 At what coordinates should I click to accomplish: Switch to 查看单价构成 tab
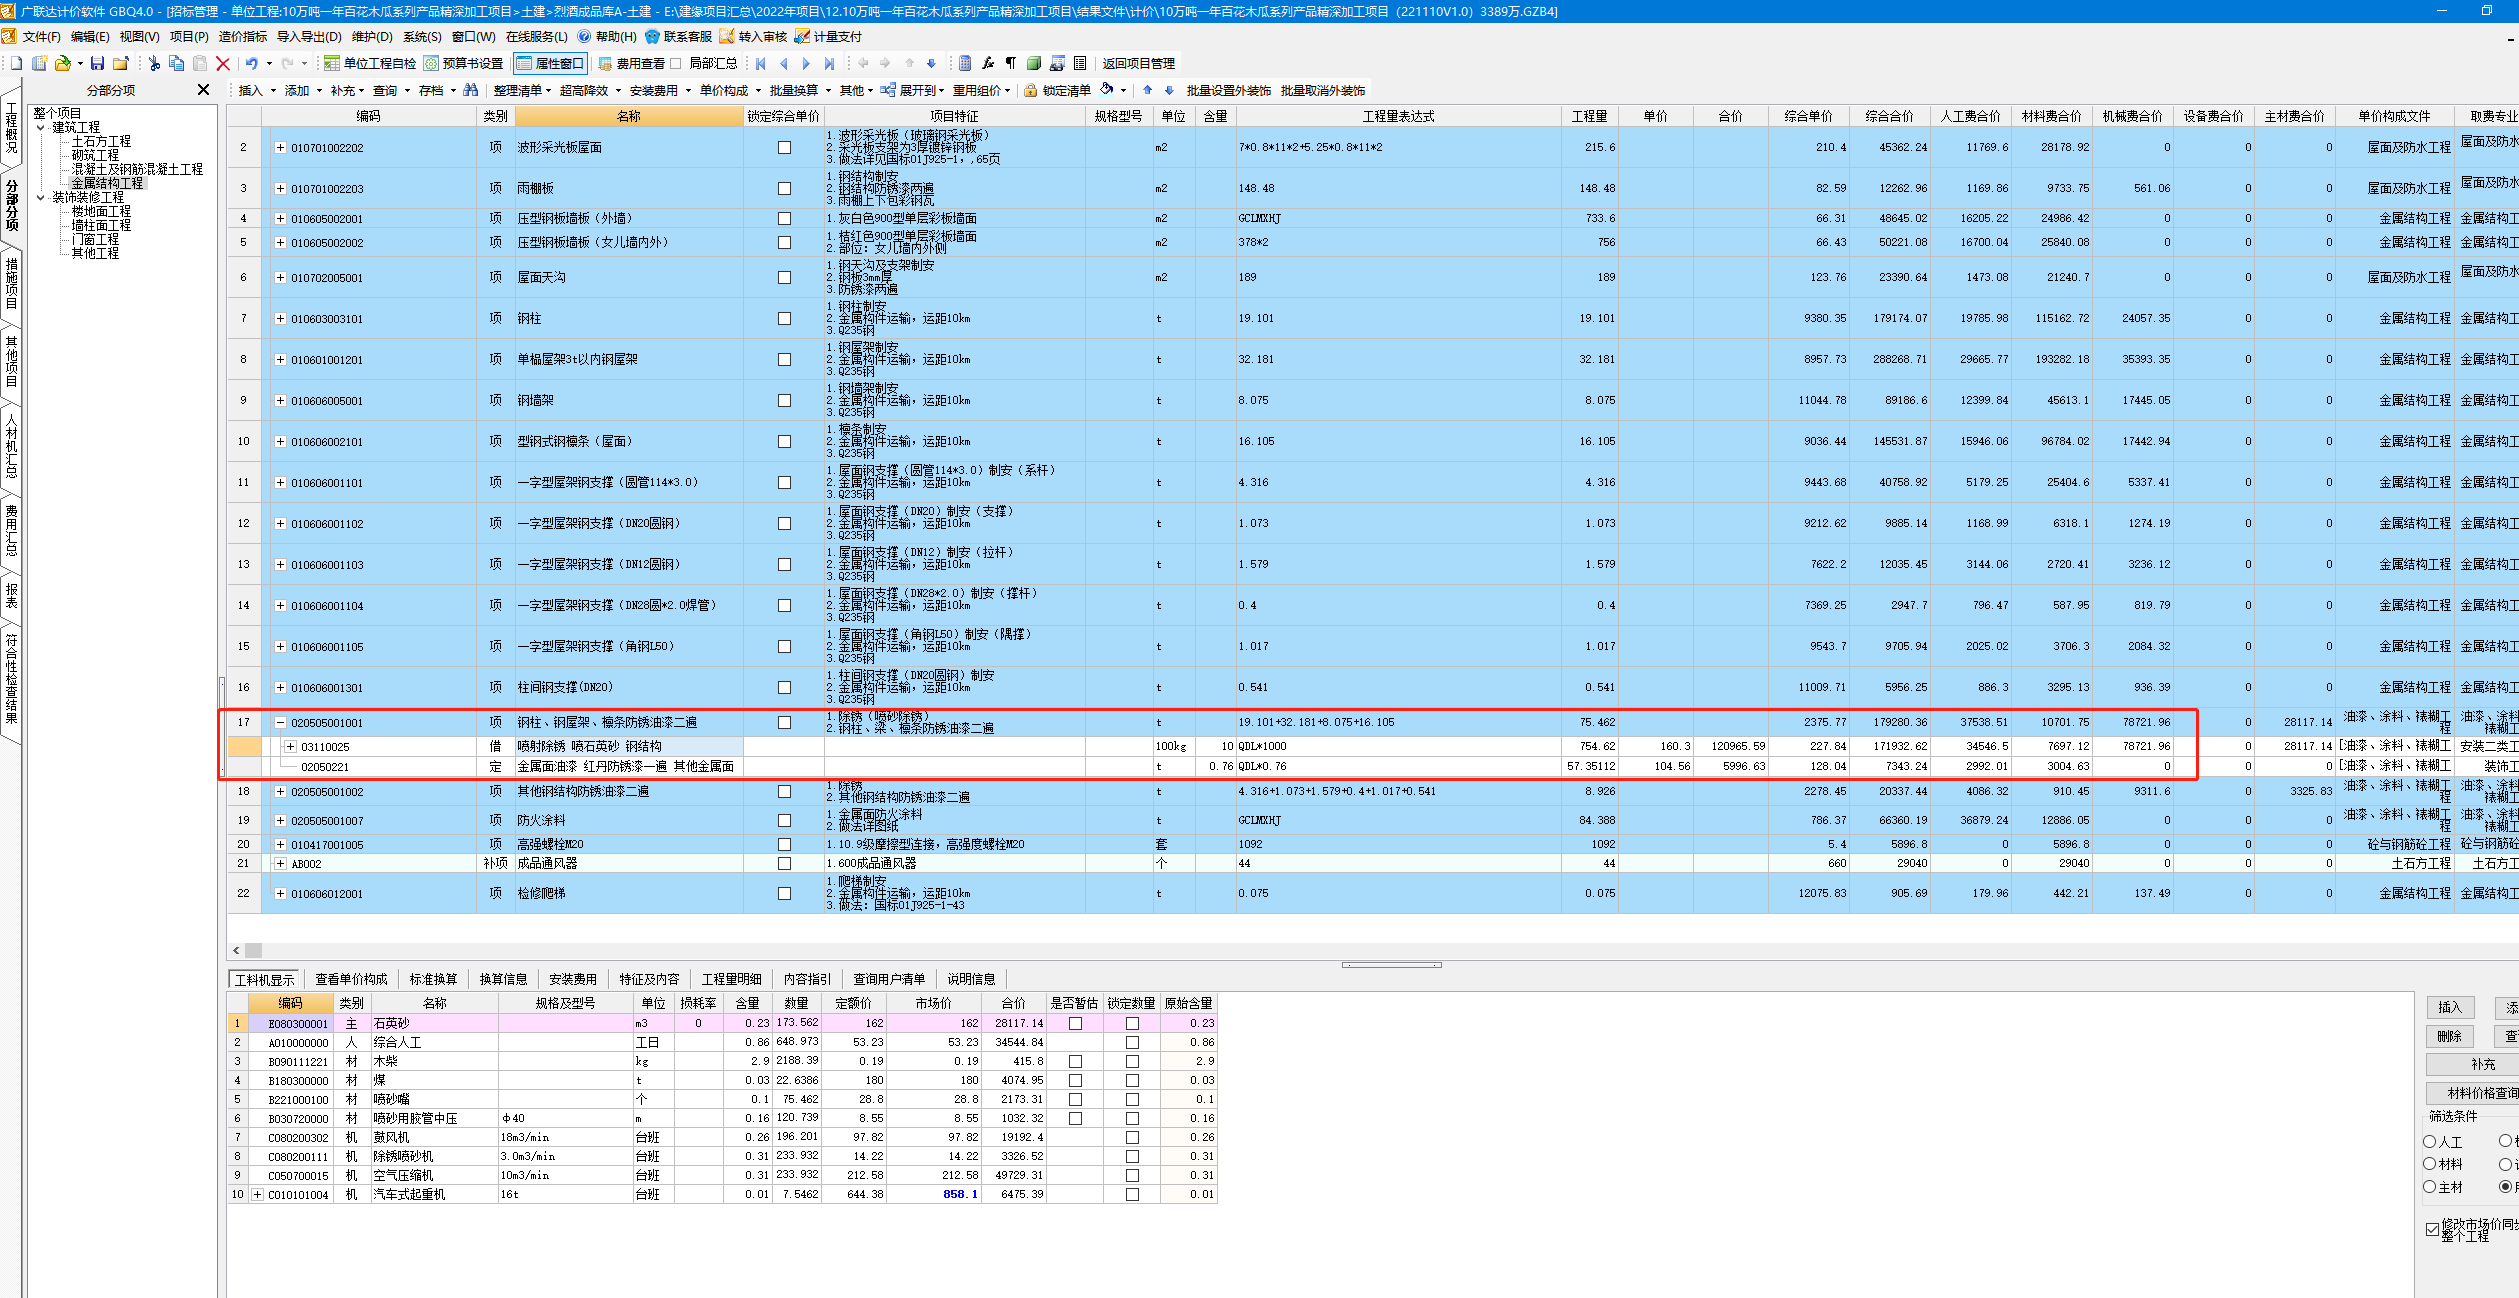tap(351, 979)
